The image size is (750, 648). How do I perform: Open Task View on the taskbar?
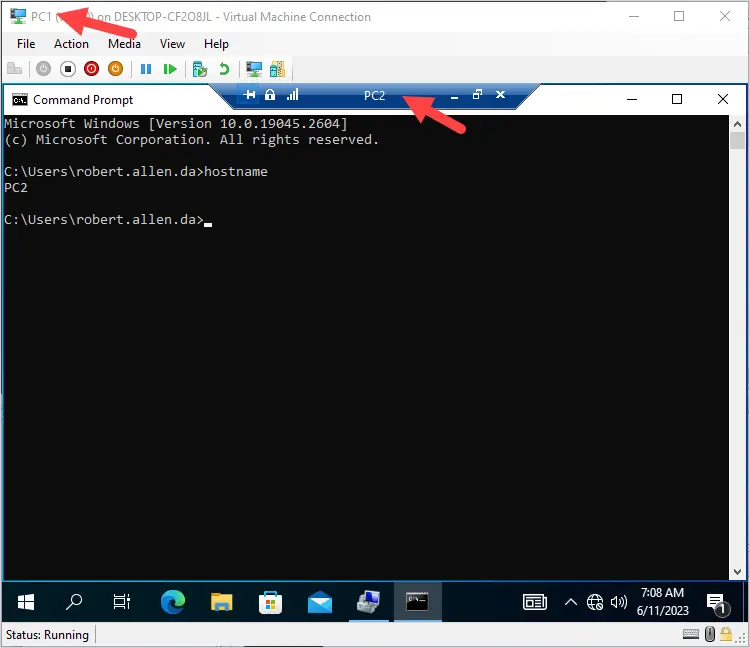tap(121, 602)
